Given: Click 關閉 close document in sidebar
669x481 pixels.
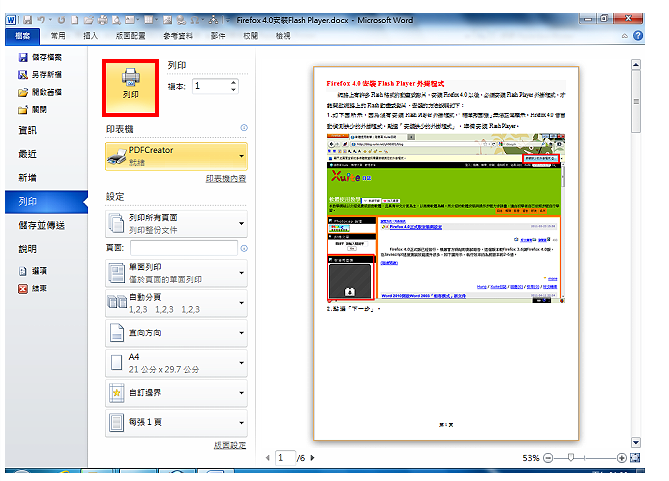Looking at the screenshot, I should coord(32,110).
